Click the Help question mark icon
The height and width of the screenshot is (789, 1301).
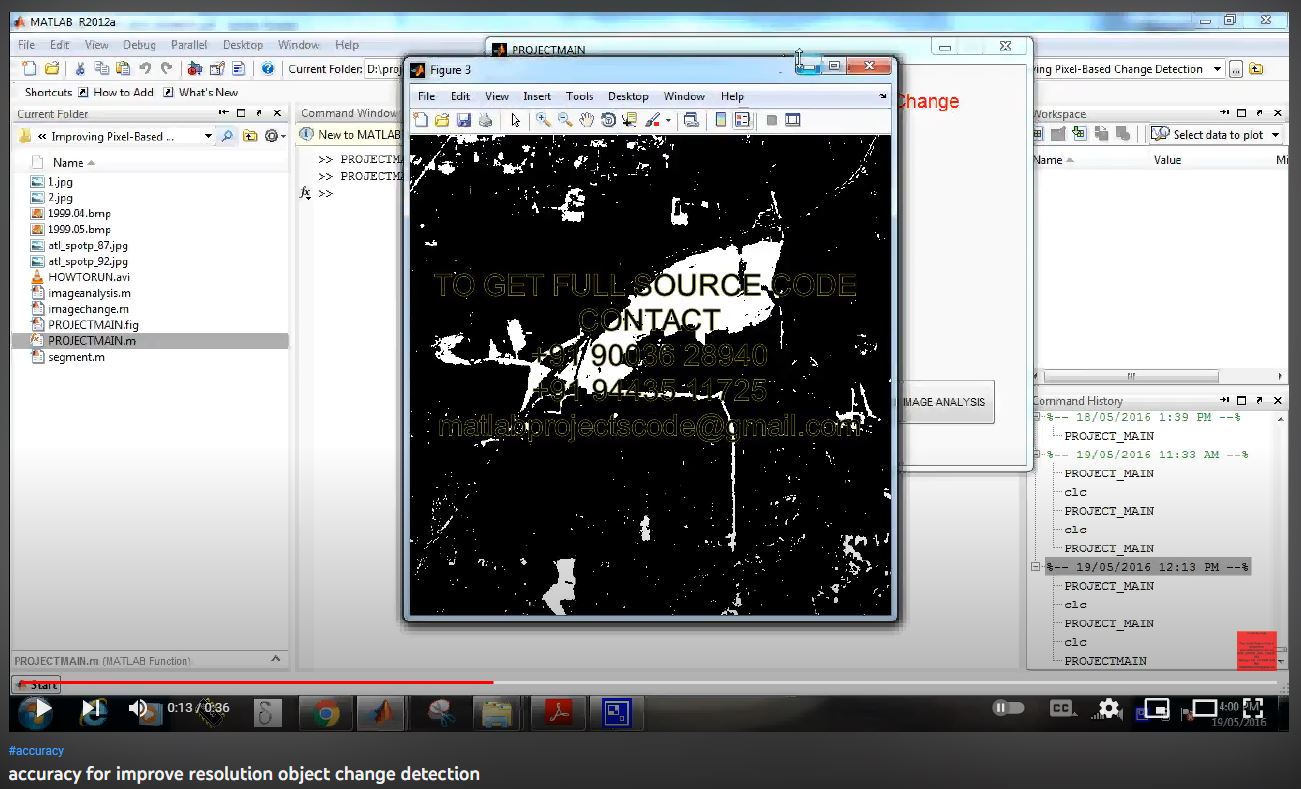click(267, 69)
